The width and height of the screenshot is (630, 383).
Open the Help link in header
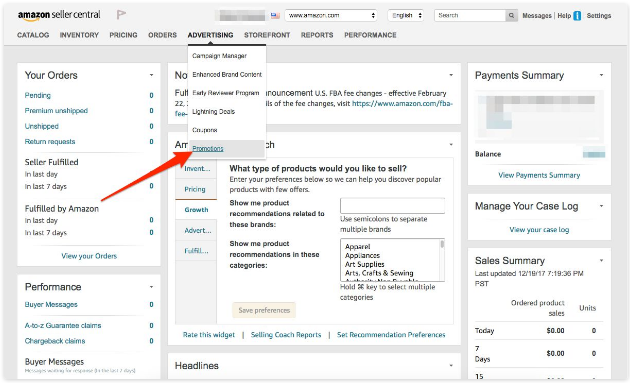(564, 16)
